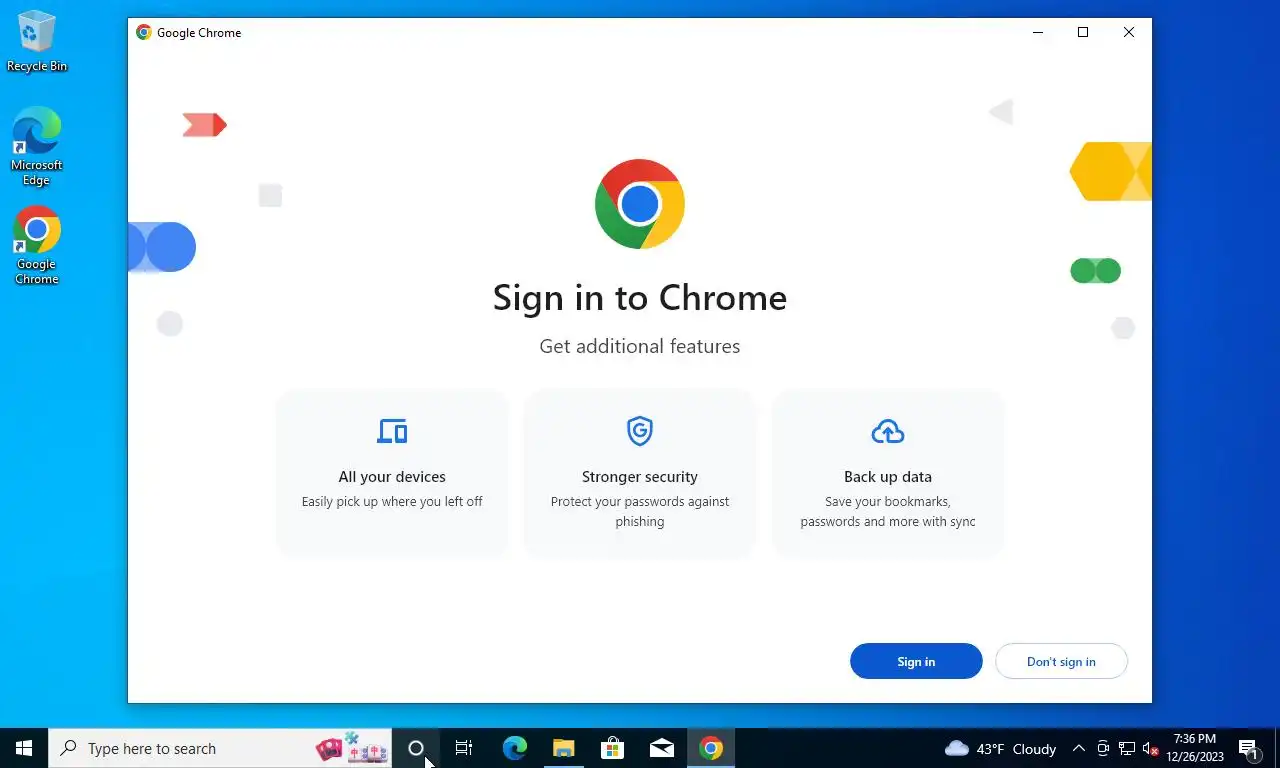Open the weather widget showing 43°F Cloudy
The height and width of the screenshot is (768, 1280).
[x=1001, y=748]
